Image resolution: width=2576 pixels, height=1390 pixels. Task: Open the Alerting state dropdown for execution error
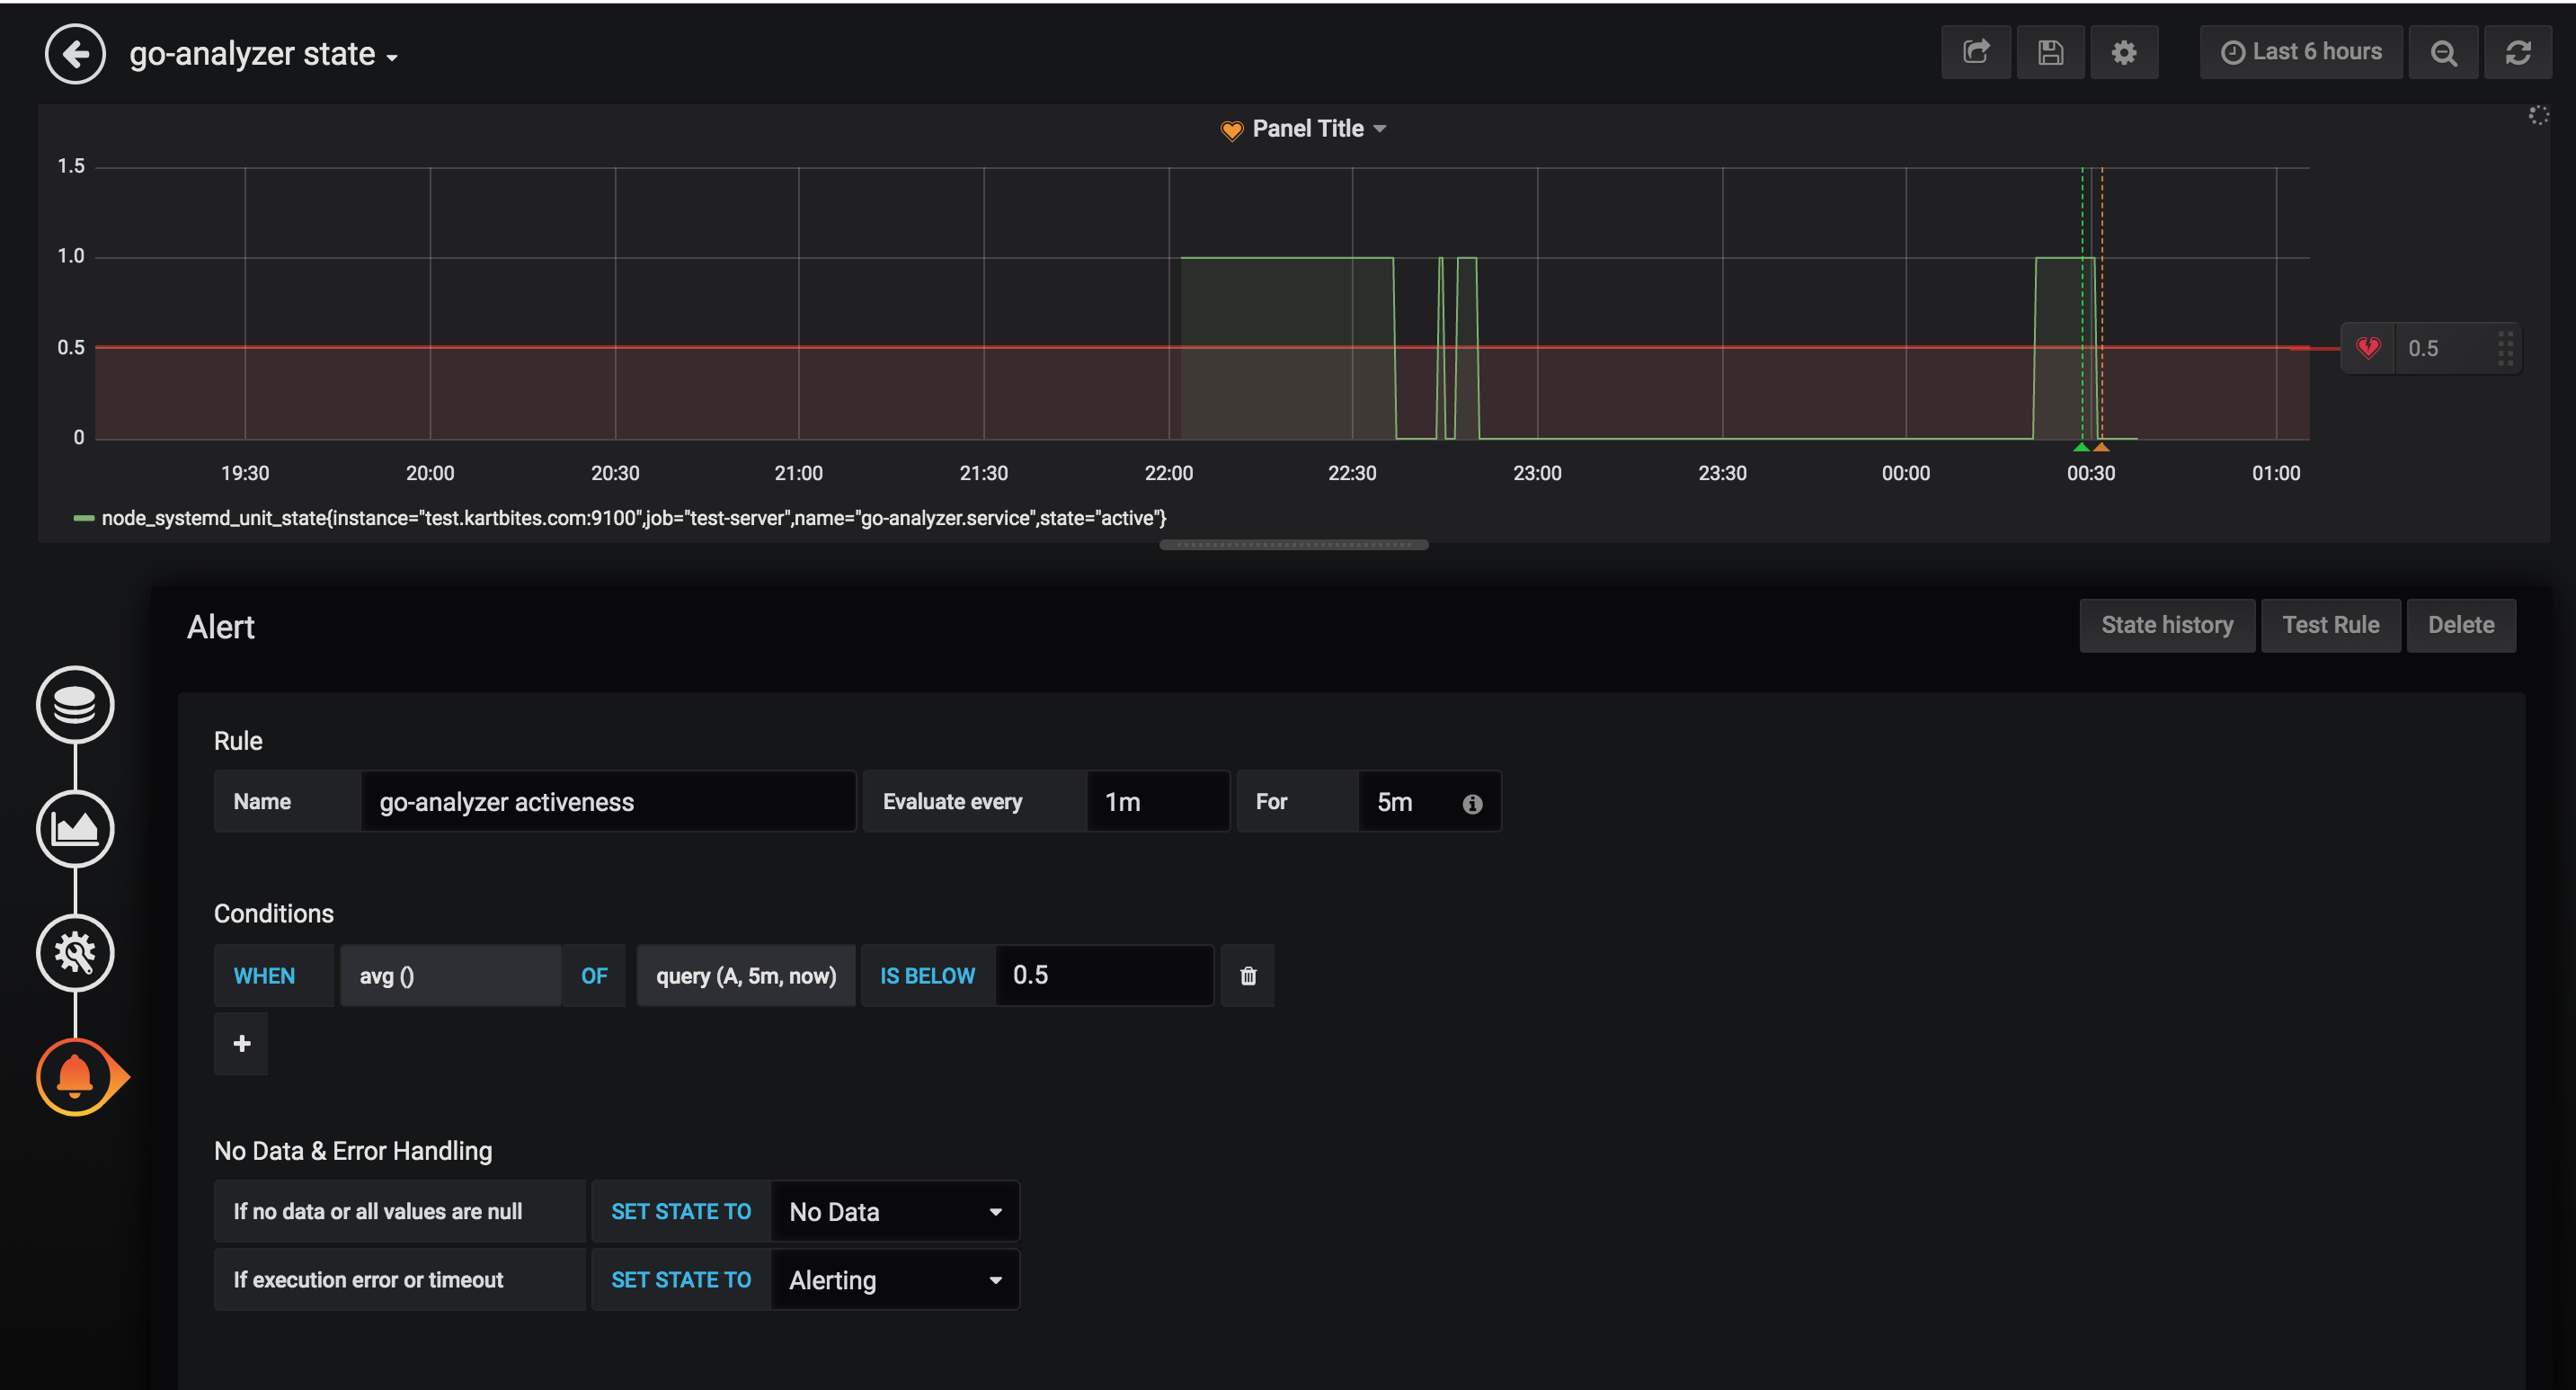tap(895, 1279)
